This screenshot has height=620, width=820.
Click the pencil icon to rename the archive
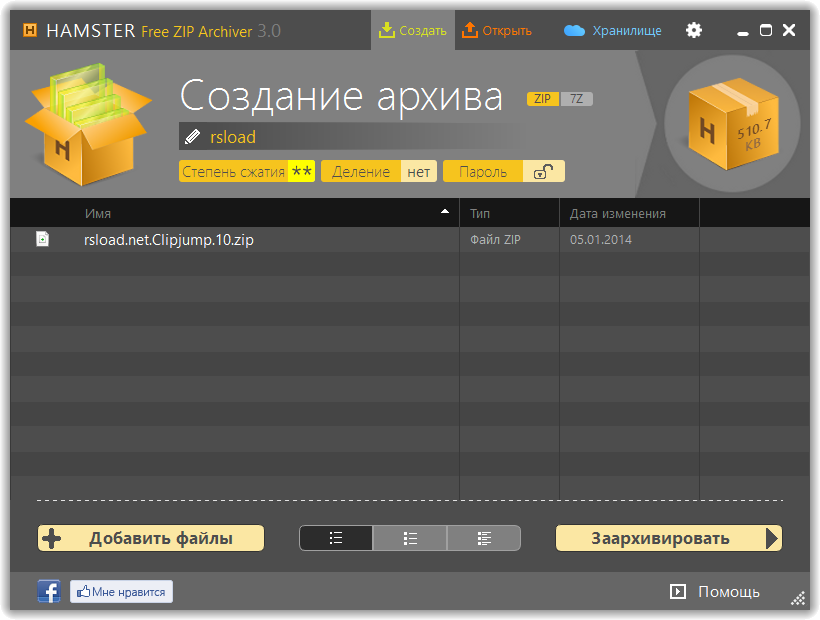coord(191,136)
